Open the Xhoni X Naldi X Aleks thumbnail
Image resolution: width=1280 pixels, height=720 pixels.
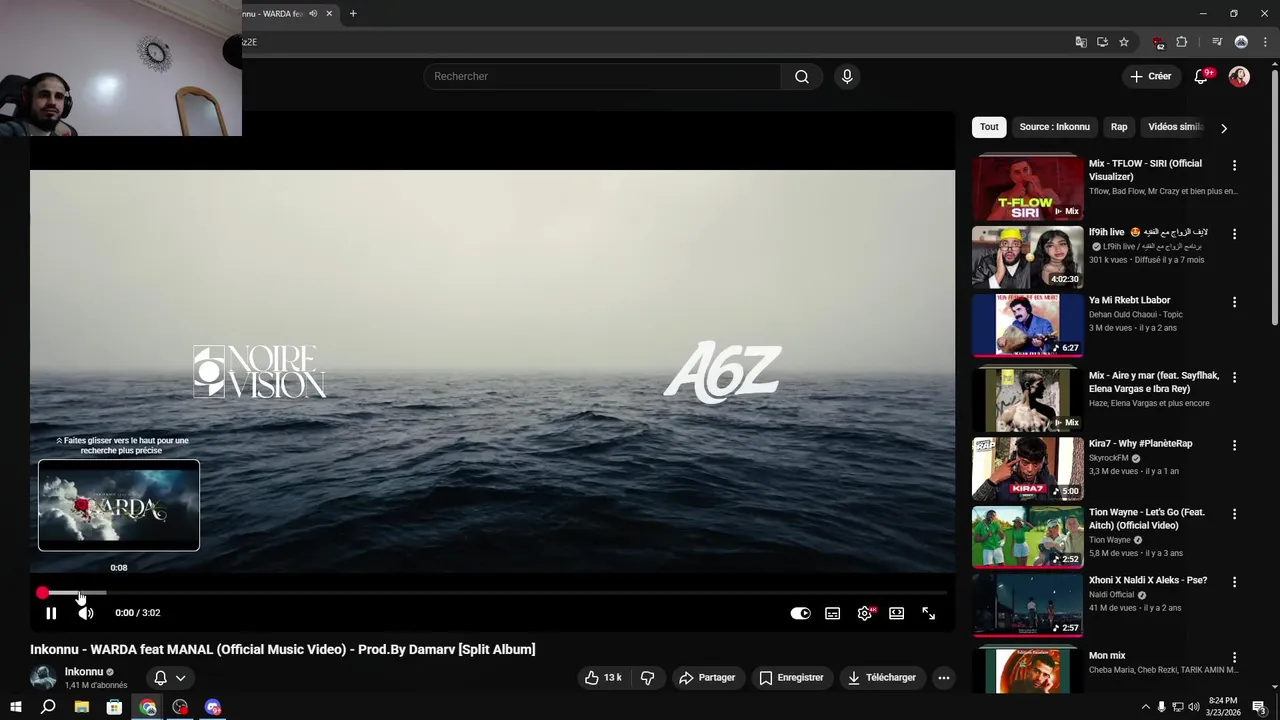[x=1028, y=604]
